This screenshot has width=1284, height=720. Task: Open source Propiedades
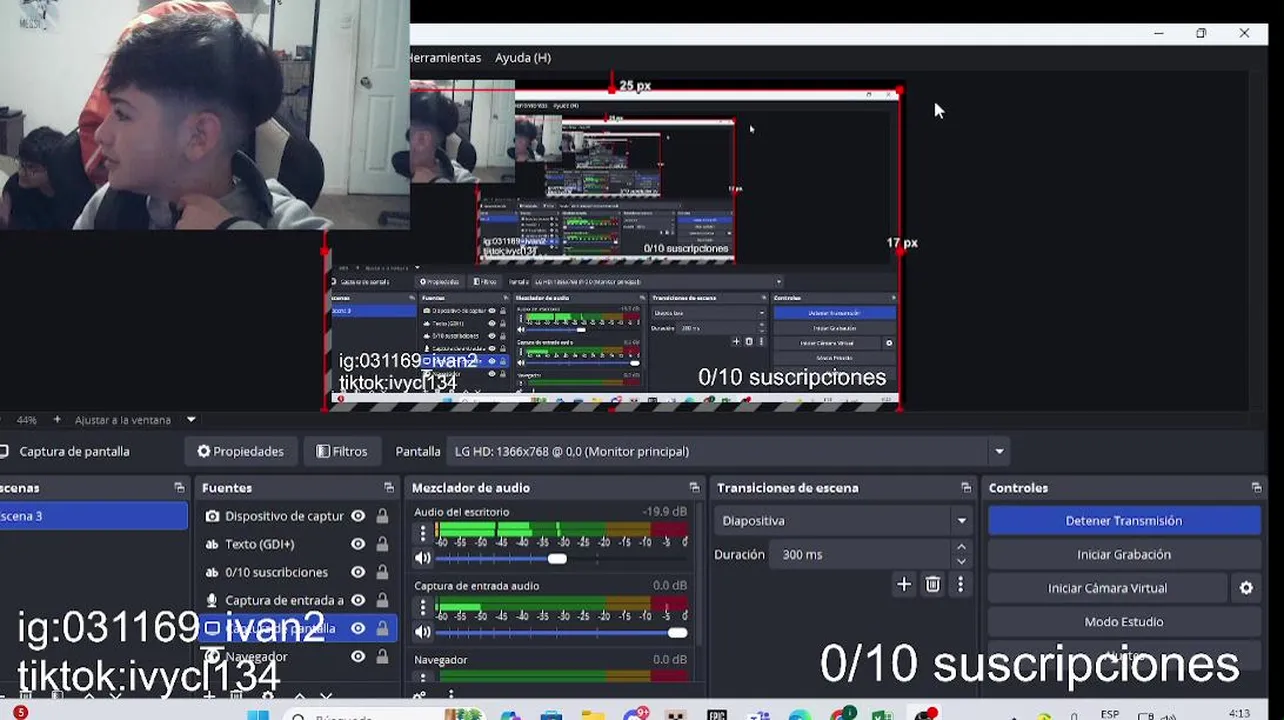tap(240, 451)
